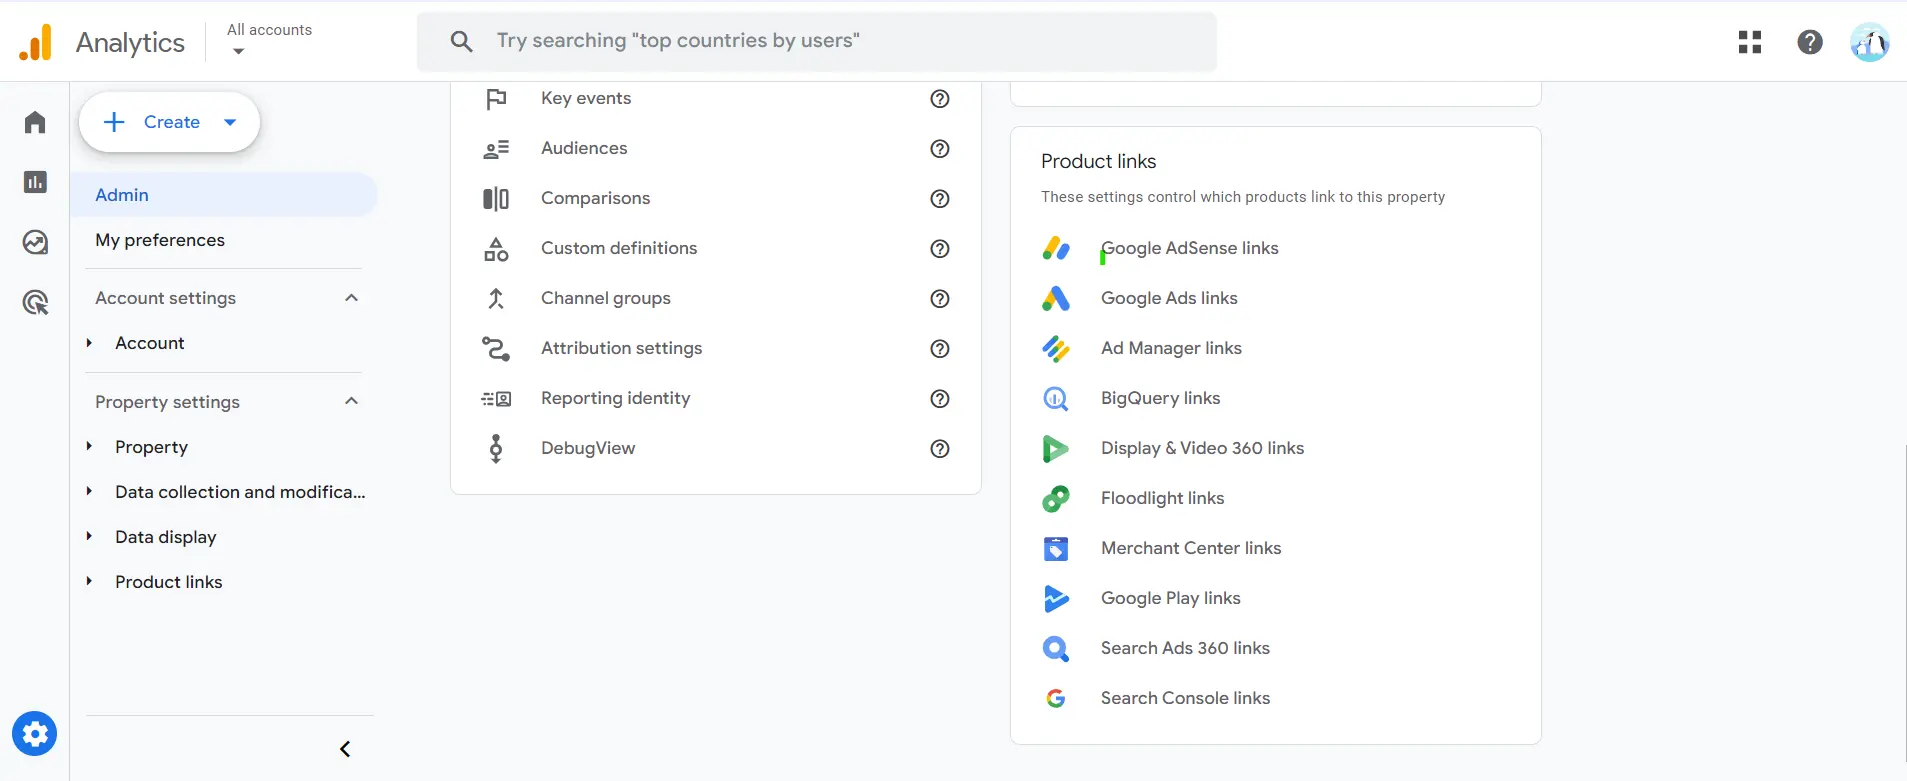Click the Search Console Google logo icon
The width and height of the screenshot is (1907, 781).
(1056, 698)
